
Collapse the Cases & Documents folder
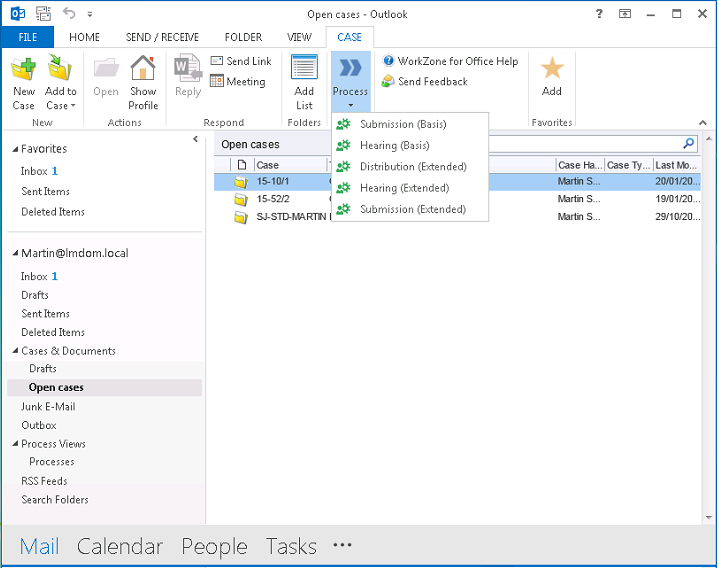point(15,351)
